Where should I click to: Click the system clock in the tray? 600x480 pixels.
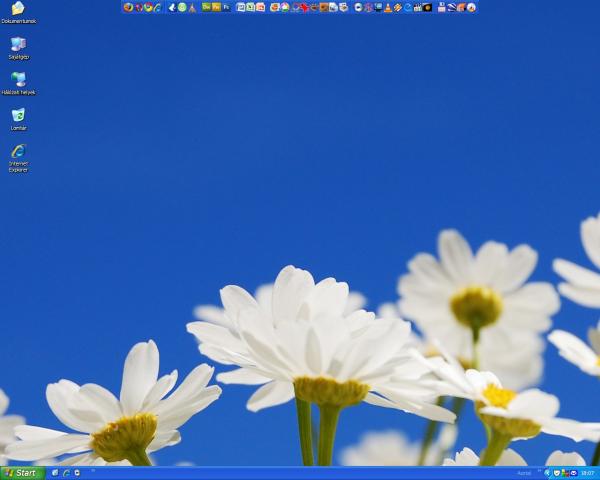[587, 473]
